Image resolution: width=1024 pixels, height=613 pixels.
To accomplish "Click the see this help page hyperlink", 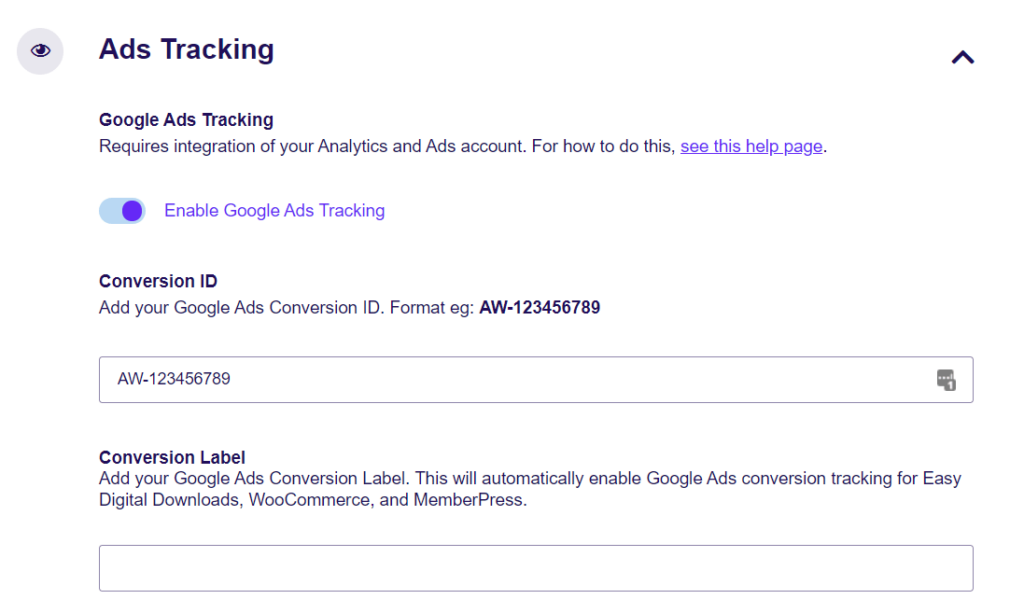I will [x=751, y=146].
